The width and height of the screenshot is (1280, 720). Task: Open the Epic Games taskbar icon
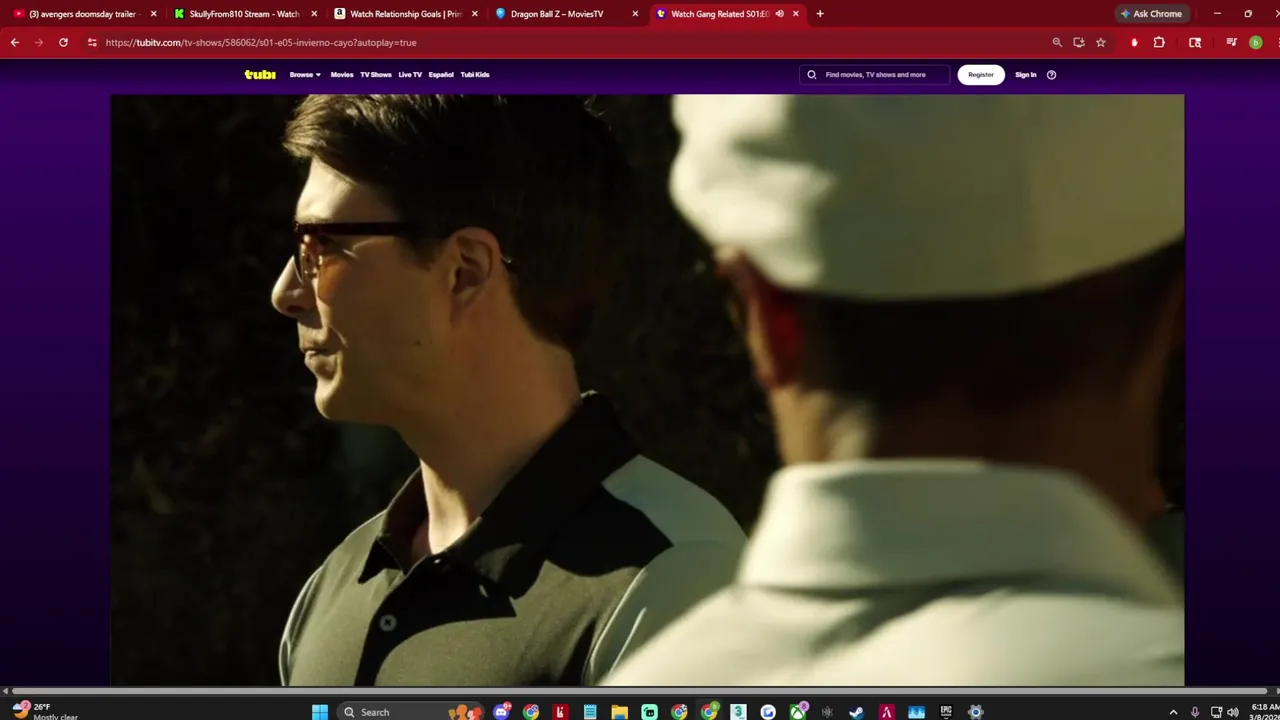[x=946, y=712]
